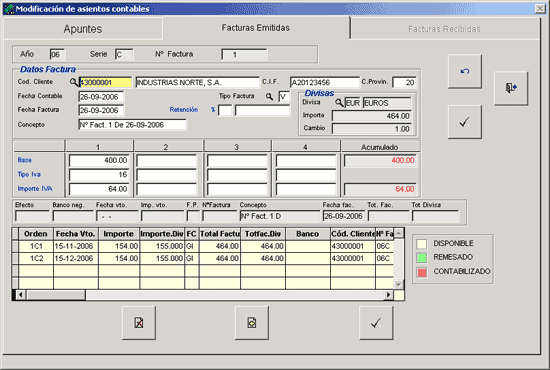
Task: Click the Cambio field 1.00
Action: coord(371,129)
